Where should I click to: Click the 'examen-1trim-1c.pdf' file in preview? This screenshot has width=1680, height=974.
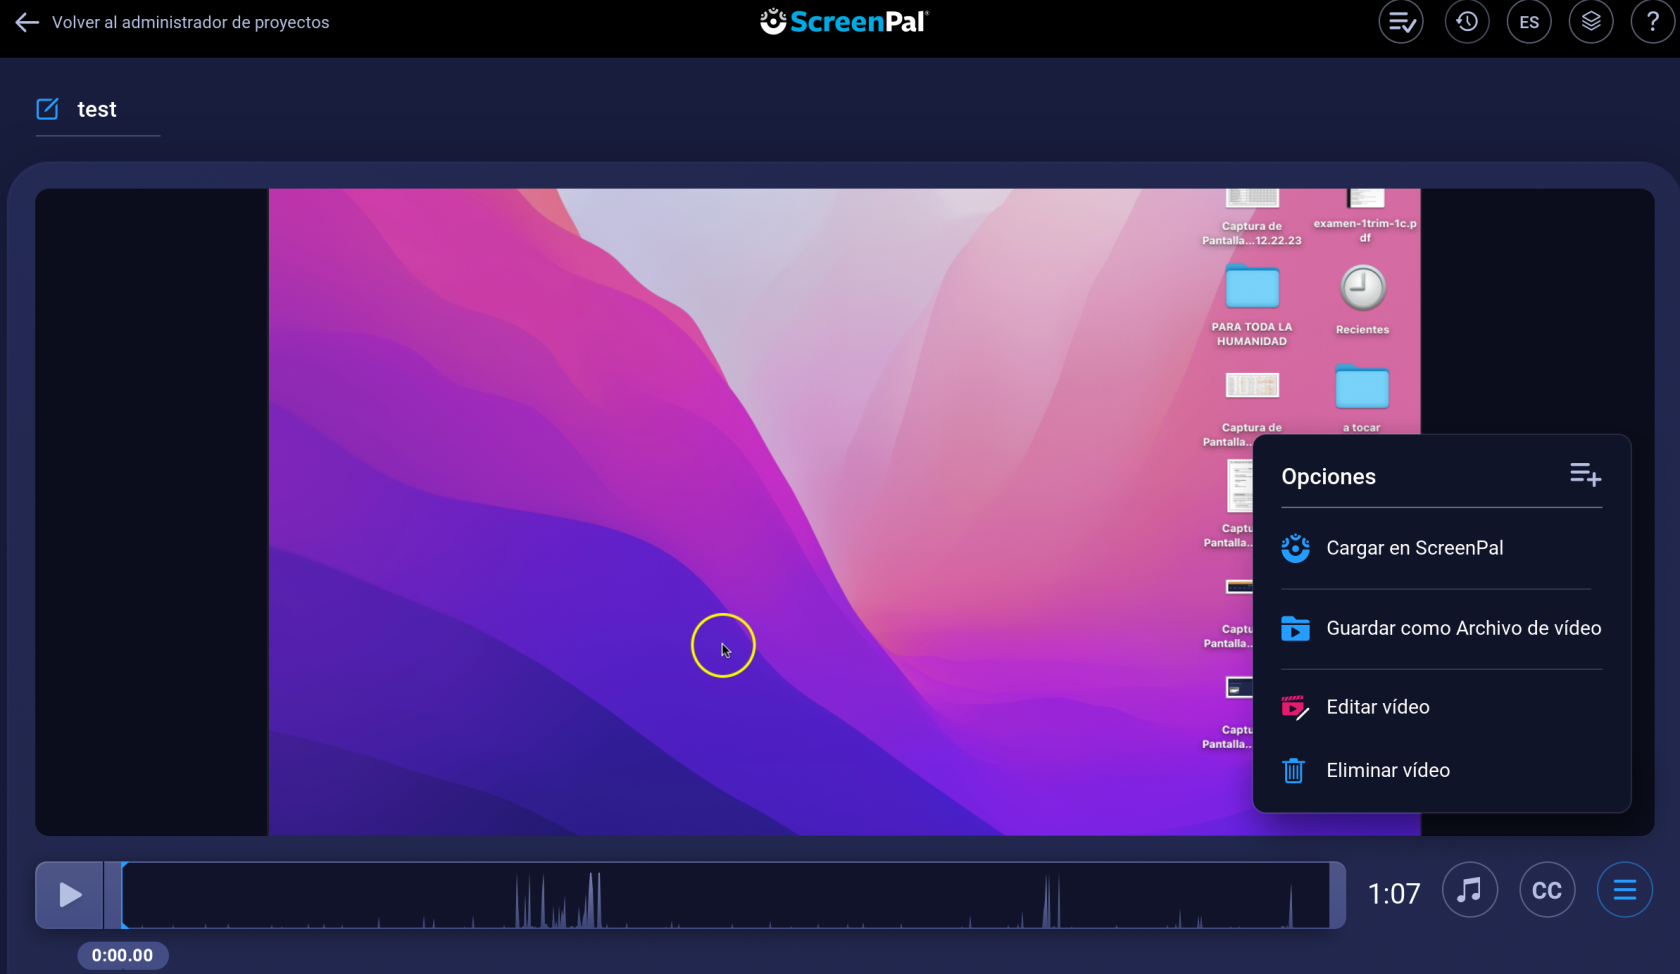tap(1365, 217)
